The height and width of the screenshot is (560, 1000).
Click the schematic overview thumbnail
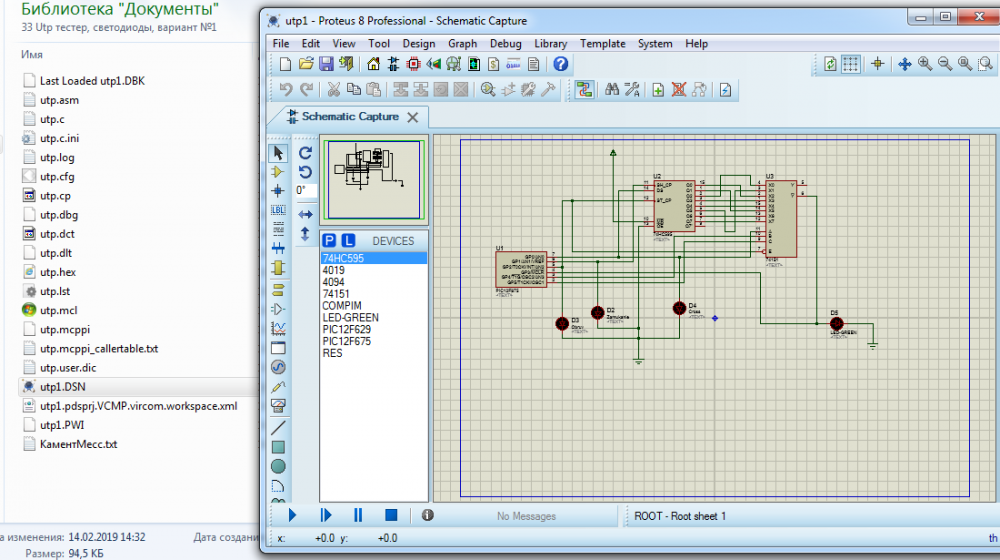click(x=374, y=180)
